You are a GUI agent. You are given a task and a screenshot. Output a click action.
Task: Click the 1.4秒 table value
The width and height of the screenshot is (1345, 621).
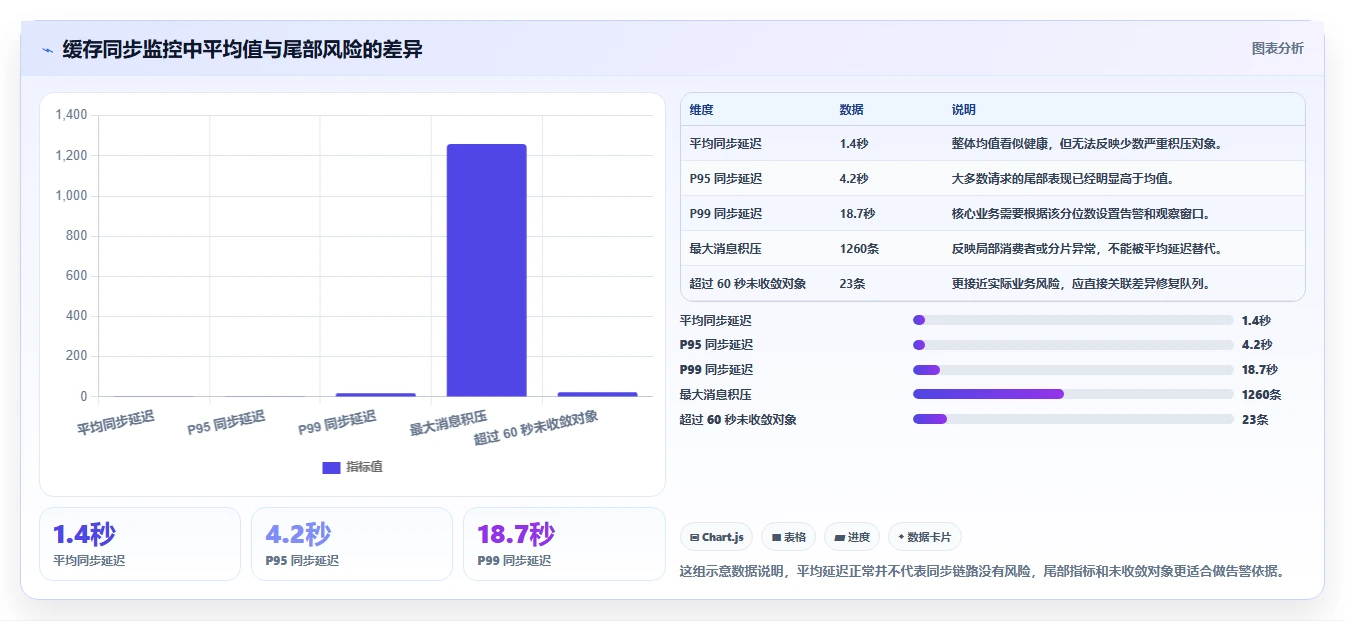pos(854,144)
